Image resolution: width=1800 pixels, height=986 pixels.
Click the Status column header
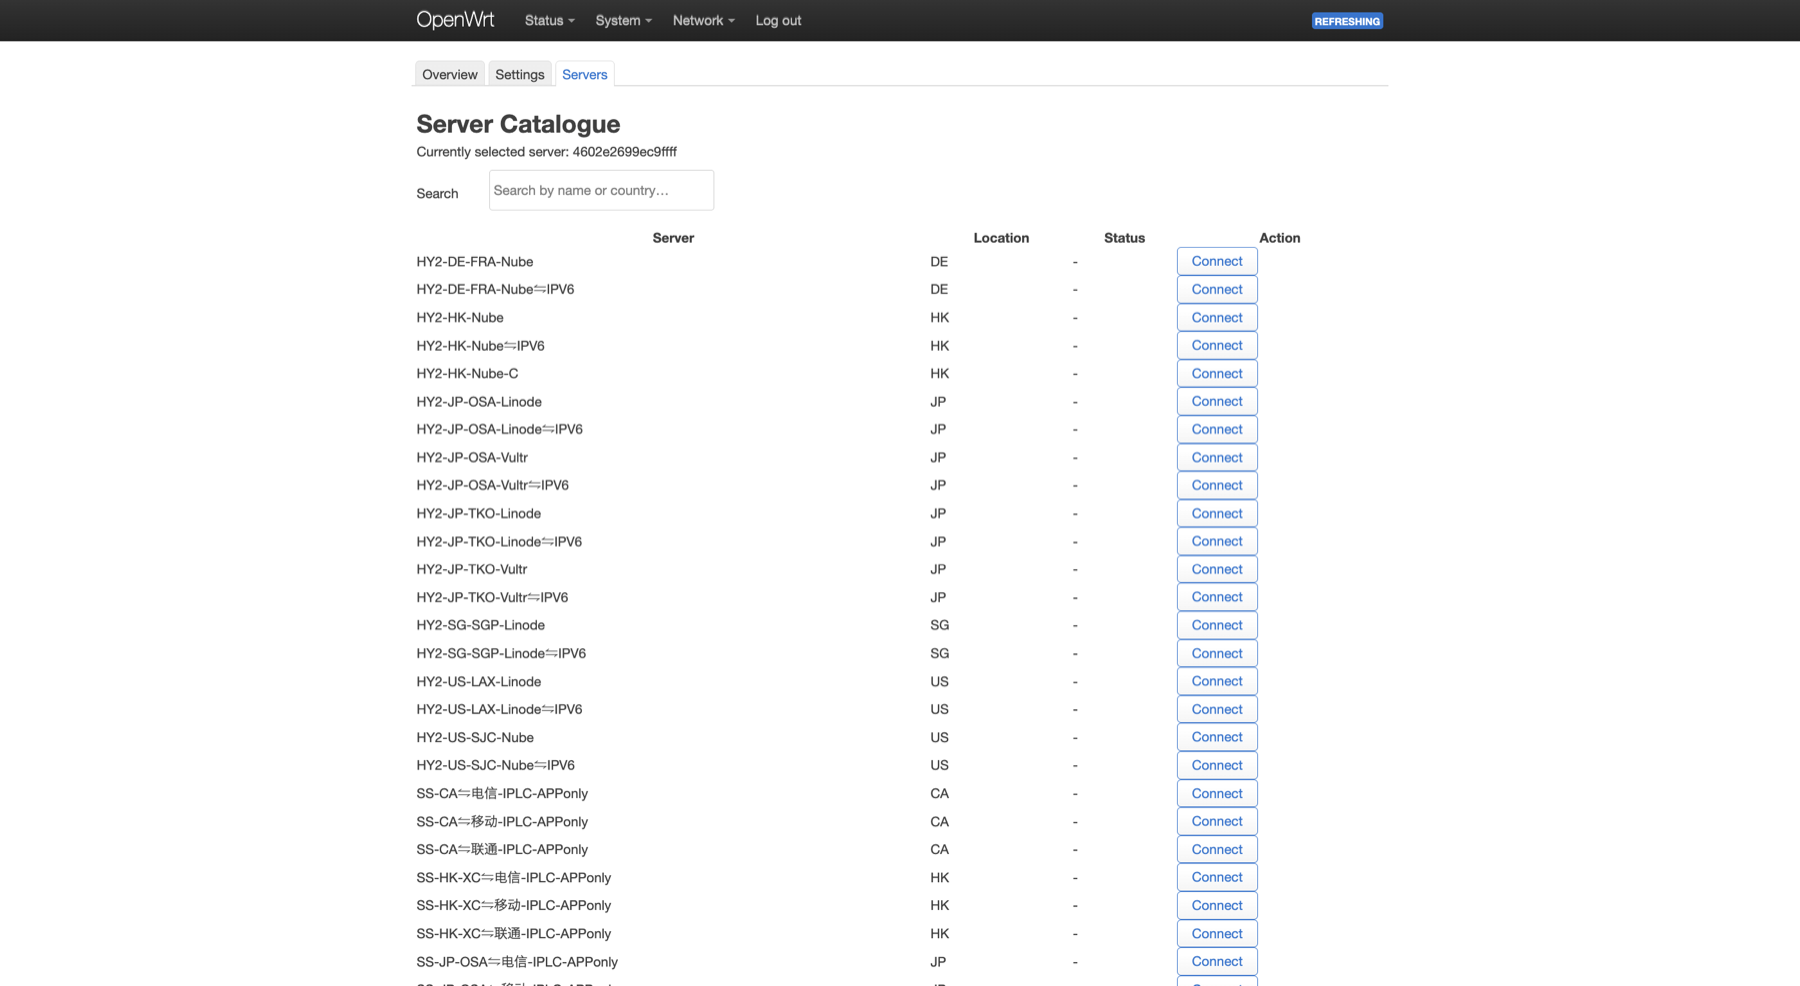pyautogui.click(x=1124, y=238)
